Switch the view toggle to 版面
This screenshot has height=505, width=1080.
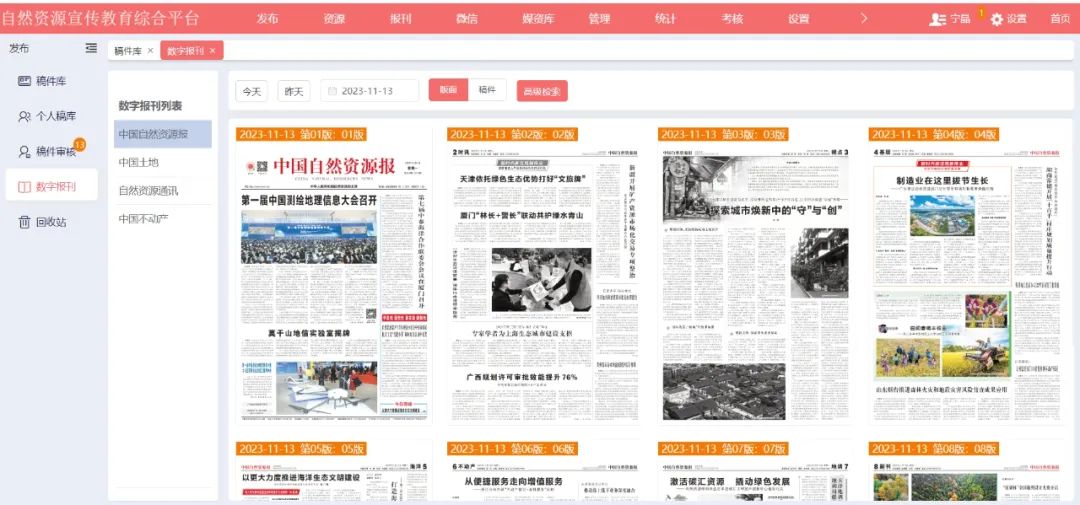(448, 90)
